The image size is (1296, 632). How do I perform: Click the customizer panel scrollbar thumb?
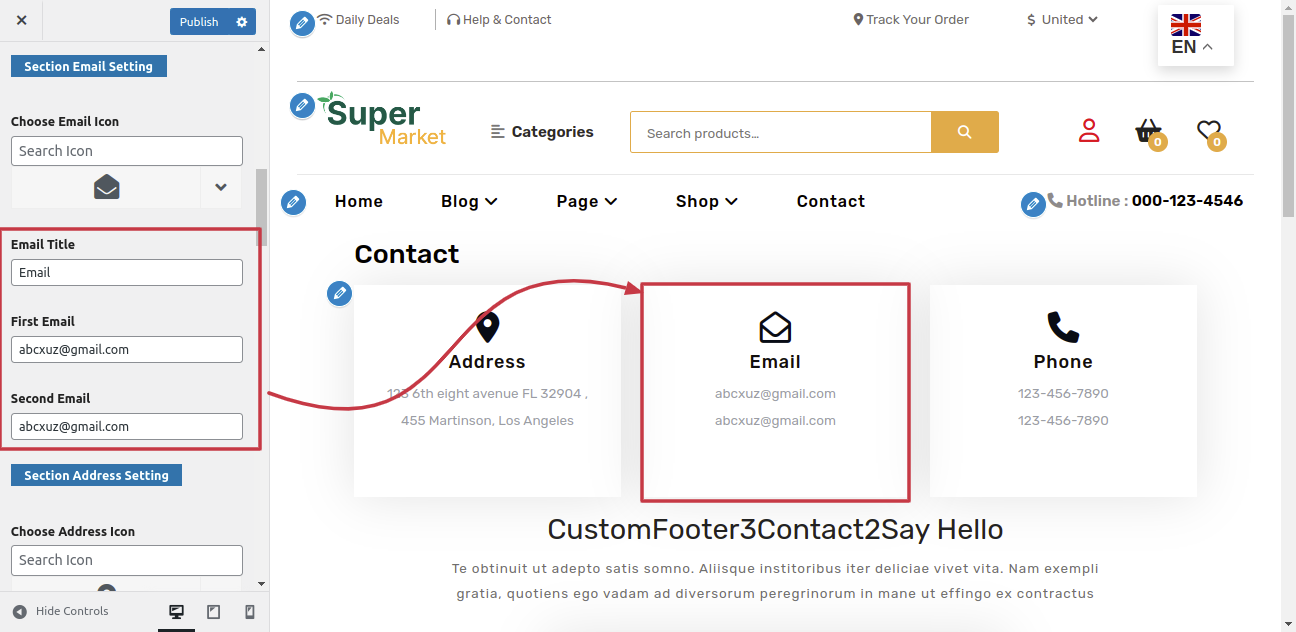[262, 200]
